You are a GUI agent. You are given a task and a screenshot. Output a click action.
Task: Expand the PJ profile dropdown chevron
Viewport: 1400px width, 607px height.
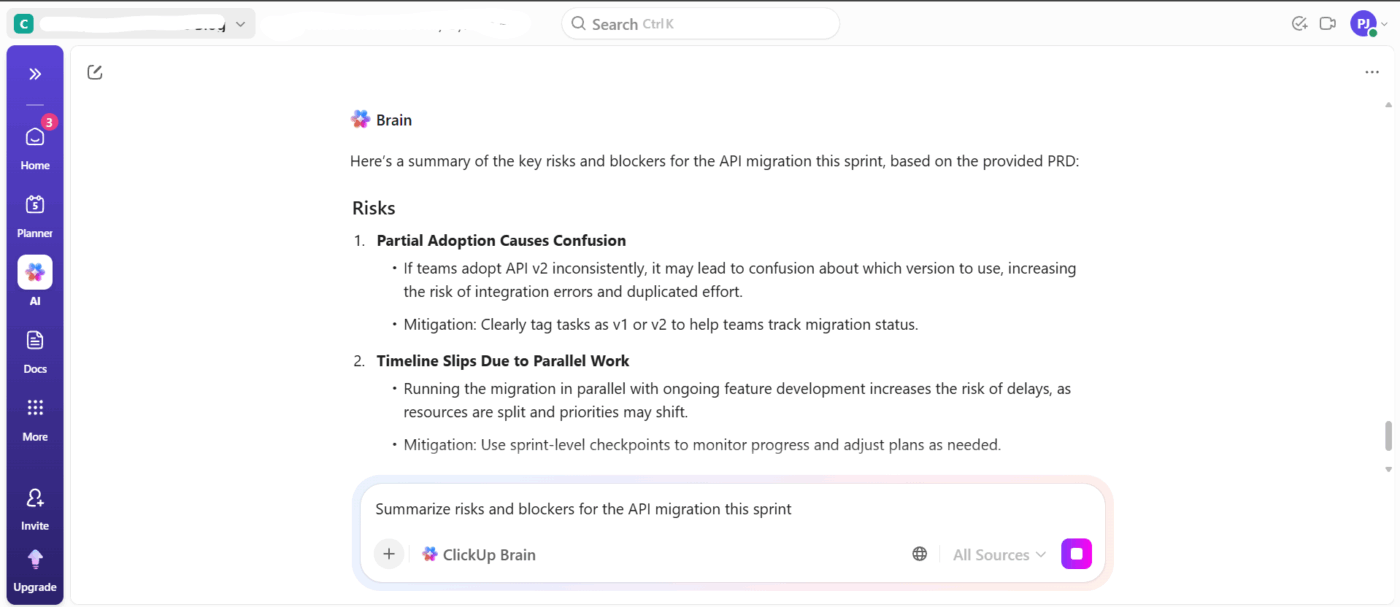(x=1385, y=23)
